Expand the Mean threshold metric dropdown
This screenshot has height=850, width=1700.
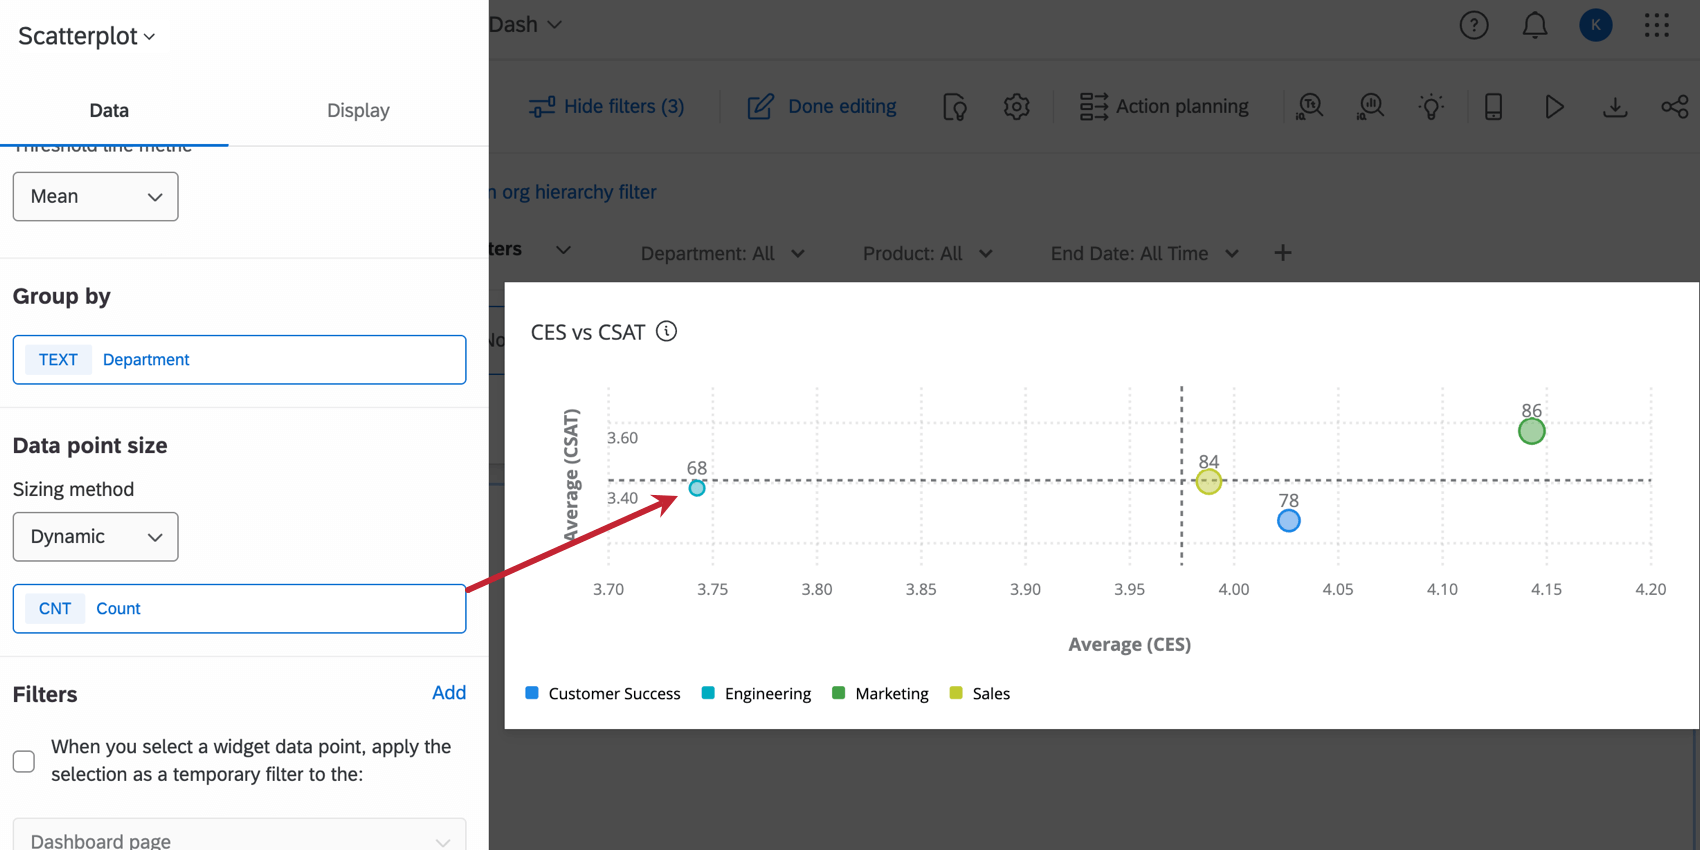(x=95, y=197)
